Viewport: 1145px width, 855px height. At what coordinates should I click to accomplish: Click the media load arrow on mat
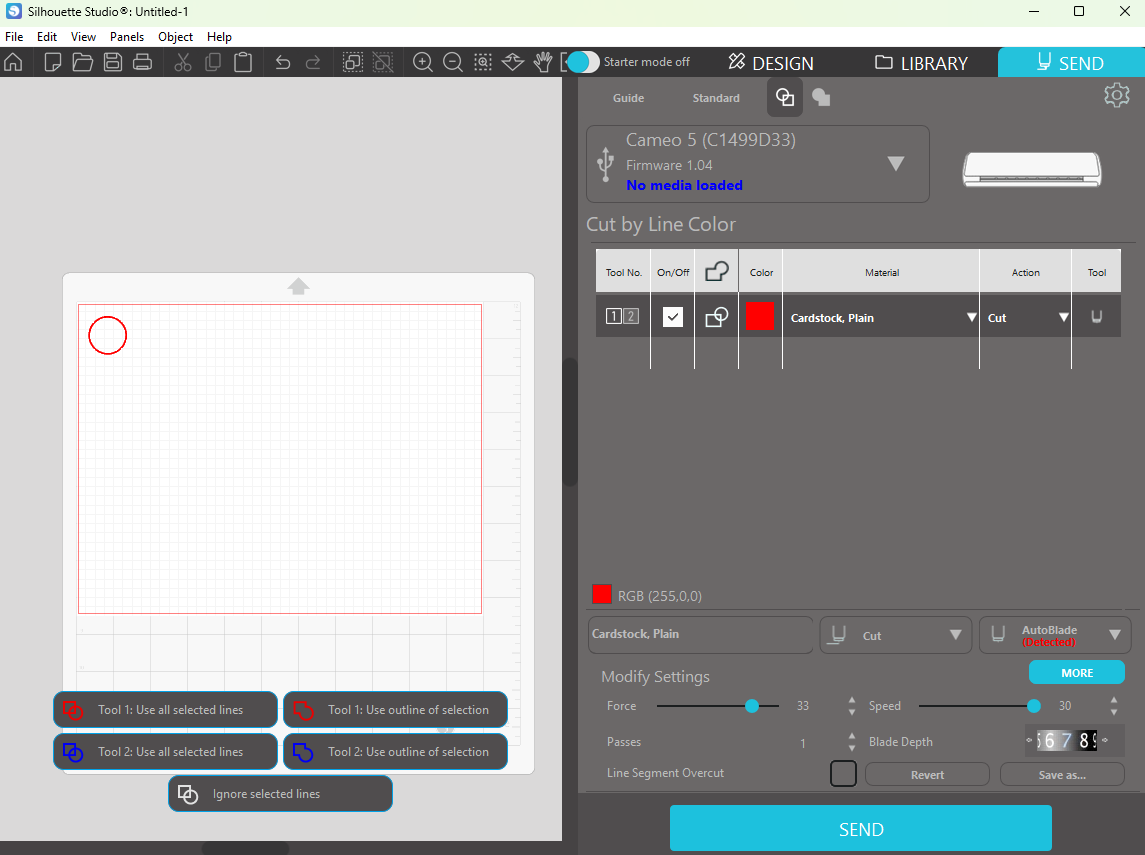point(298,286)
